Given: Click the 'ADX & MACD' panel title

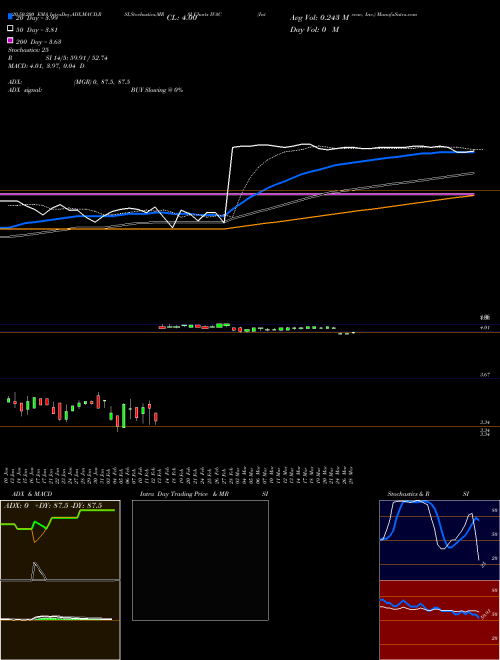Looking at the screenshot, I should click(32, 494).
